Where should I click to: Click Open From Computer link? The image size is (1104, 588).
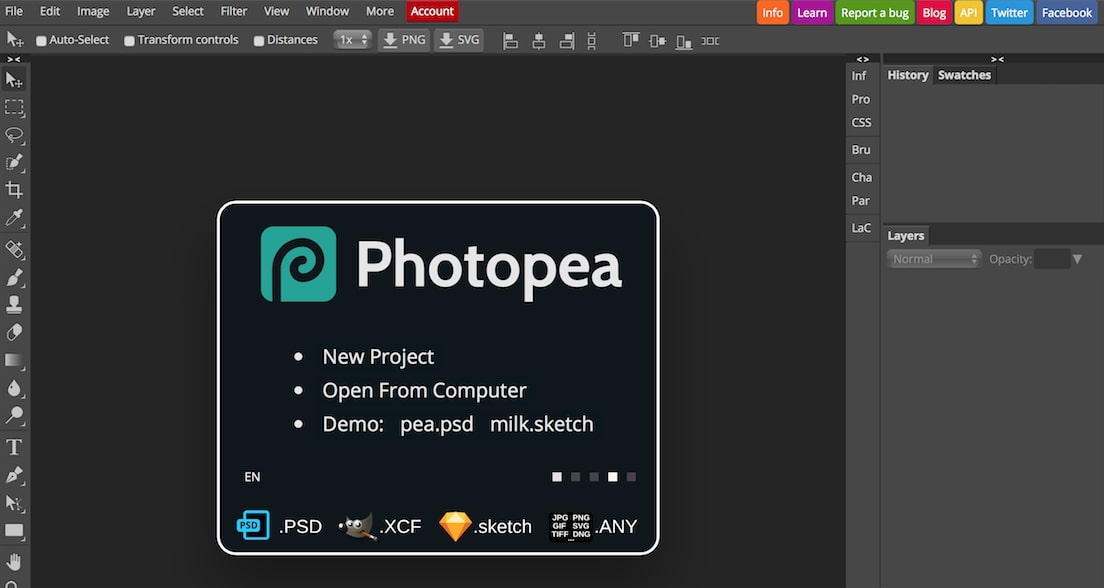coord(425,390)
